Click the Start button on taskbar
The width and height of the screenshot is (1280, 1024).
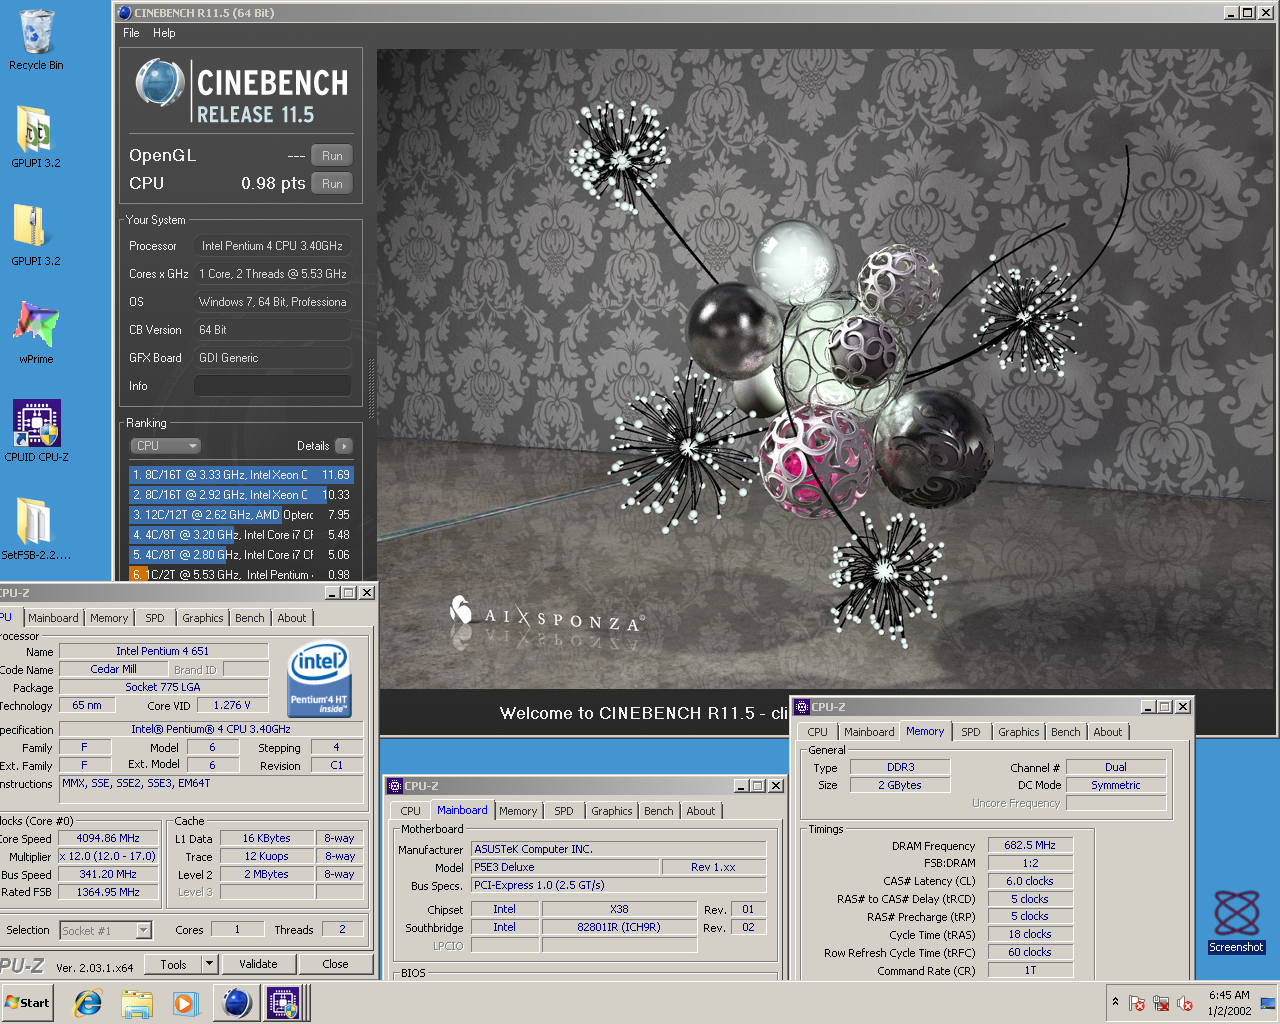27,1003
